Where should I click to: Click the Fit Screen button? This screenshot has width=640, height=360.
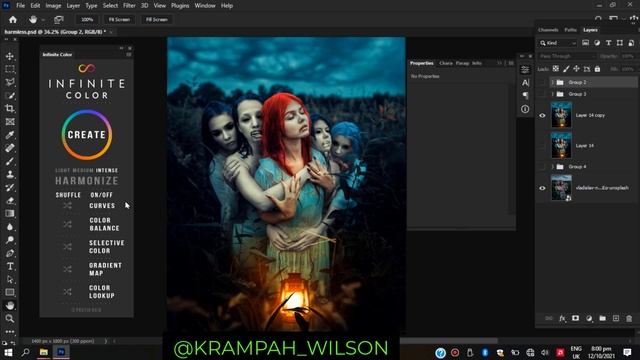[x=119, y=20]
